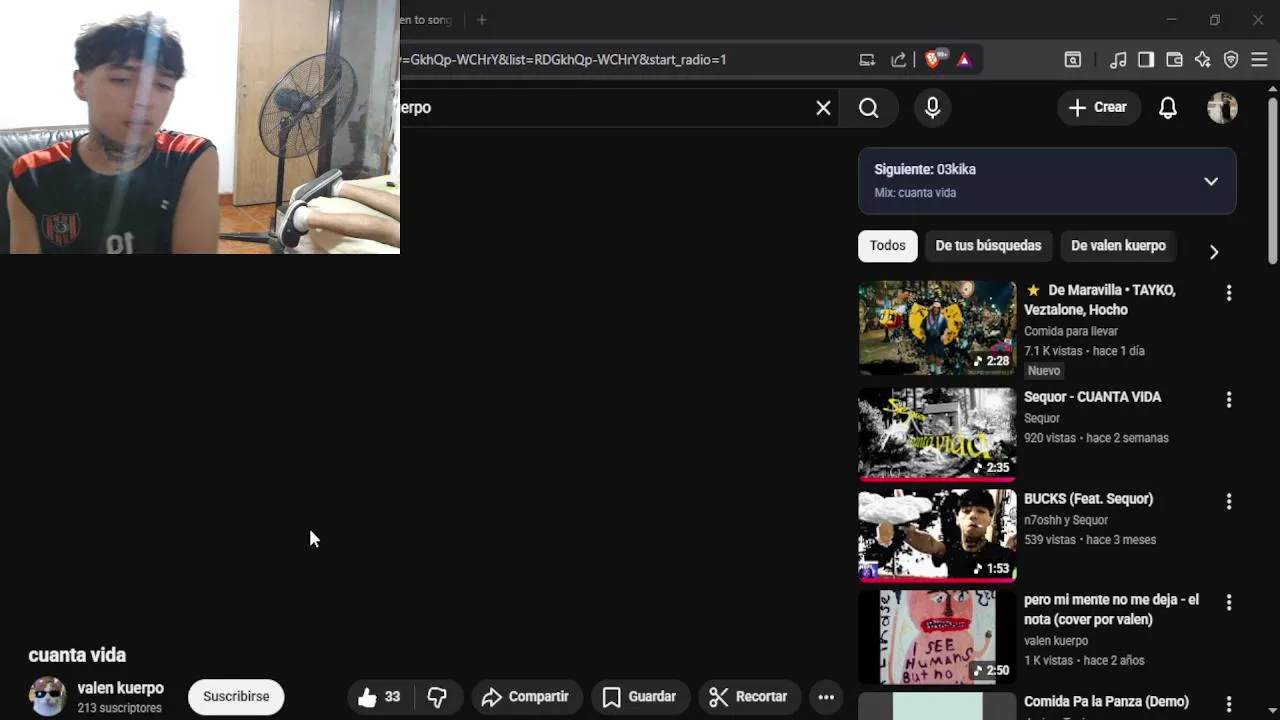Click the Suscribirse button
The width and height of the screenshot is (1280, 720).
236,697
